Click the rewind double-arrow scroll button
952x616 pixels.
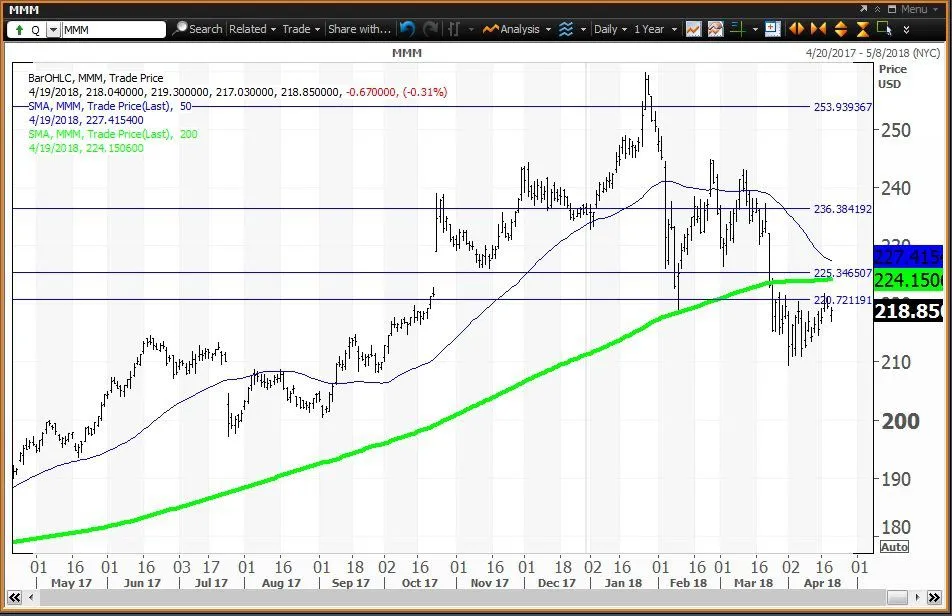coord(15,598)
